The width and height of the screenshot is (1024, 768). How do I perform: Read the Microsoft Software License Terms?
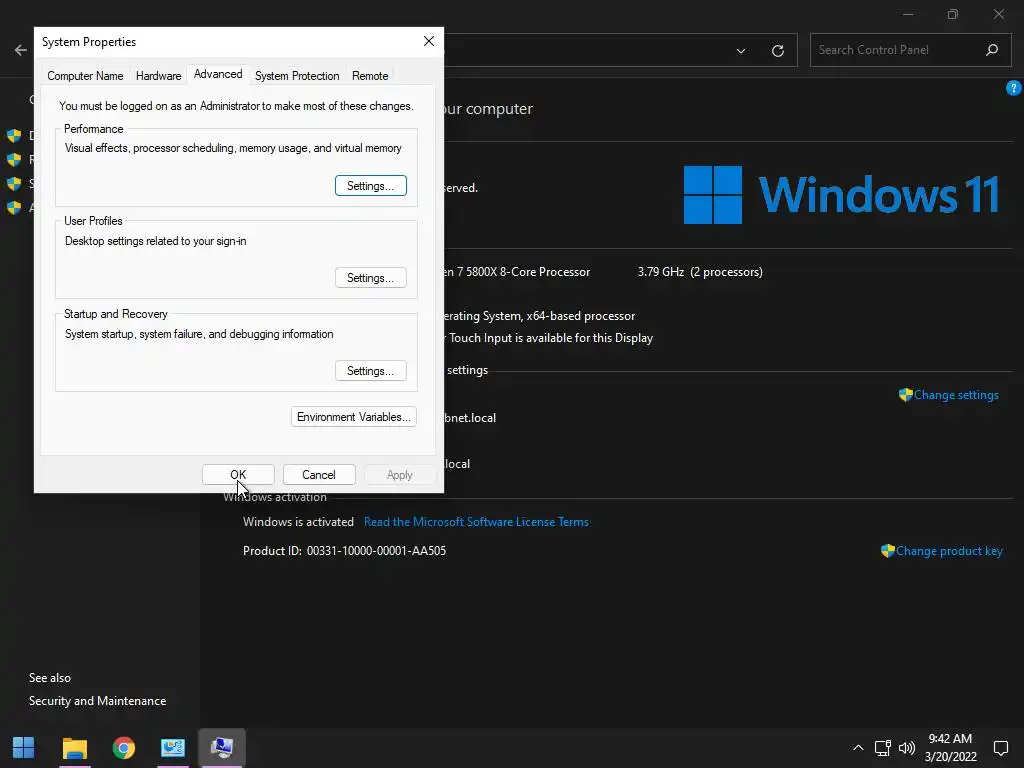coord(476,522)
